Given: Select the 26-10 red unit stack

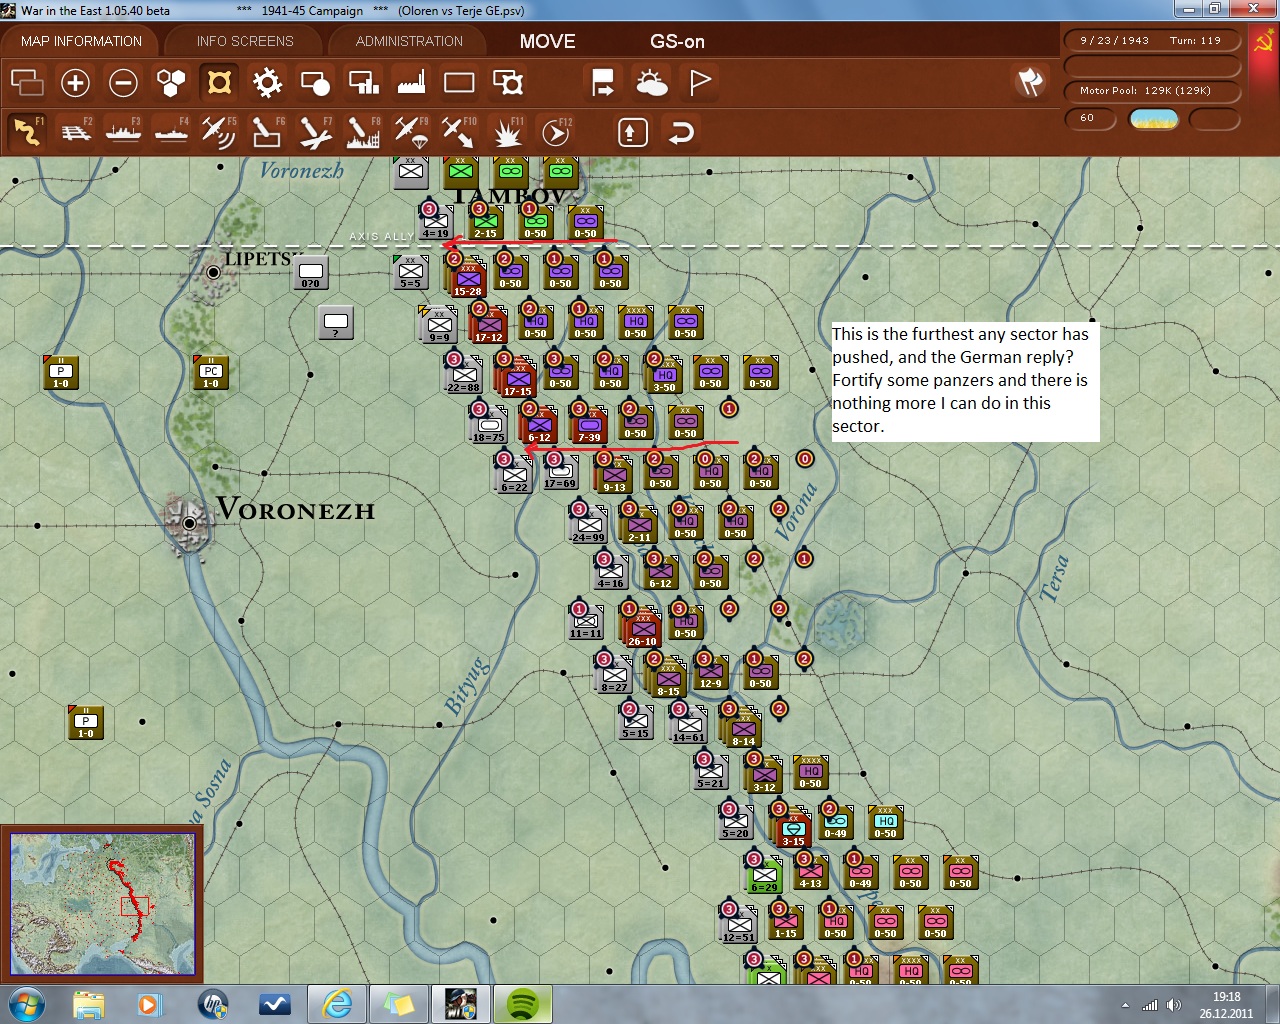Looking at the screenshot, I should pyautogui.click(x=641, y=630).
